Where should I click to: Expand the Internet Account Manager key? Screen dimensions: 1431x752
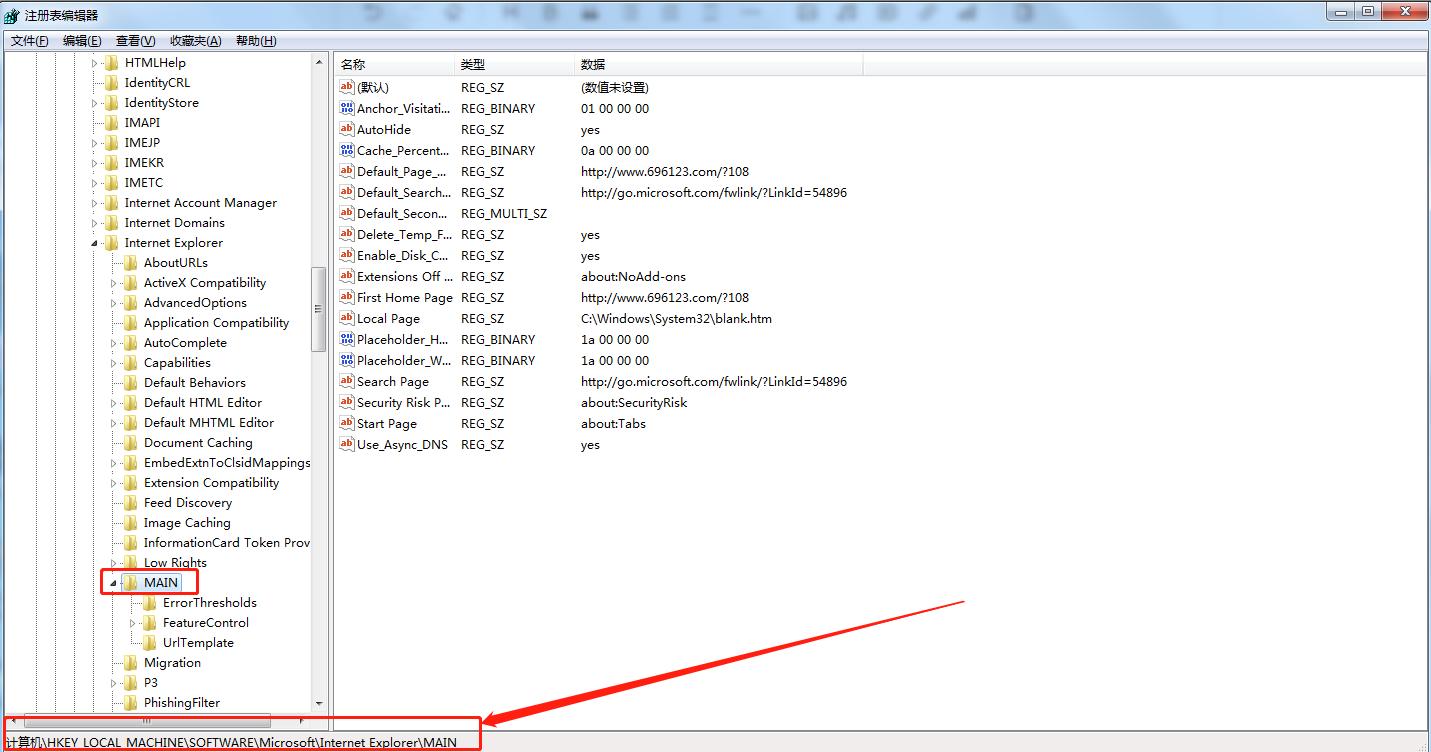pos(95,202)
